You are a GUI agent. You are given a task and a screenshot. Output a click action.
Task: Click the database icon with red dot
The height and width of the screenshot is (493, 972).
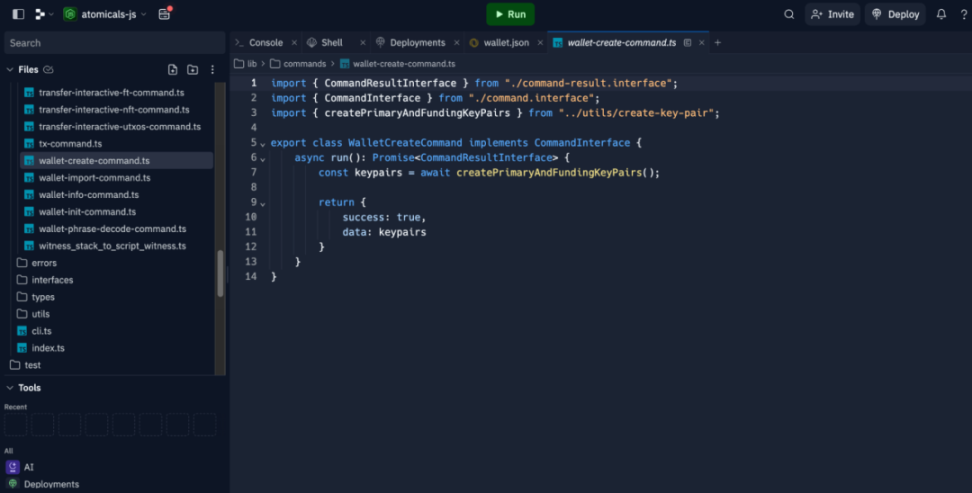[x=165, y=14]
